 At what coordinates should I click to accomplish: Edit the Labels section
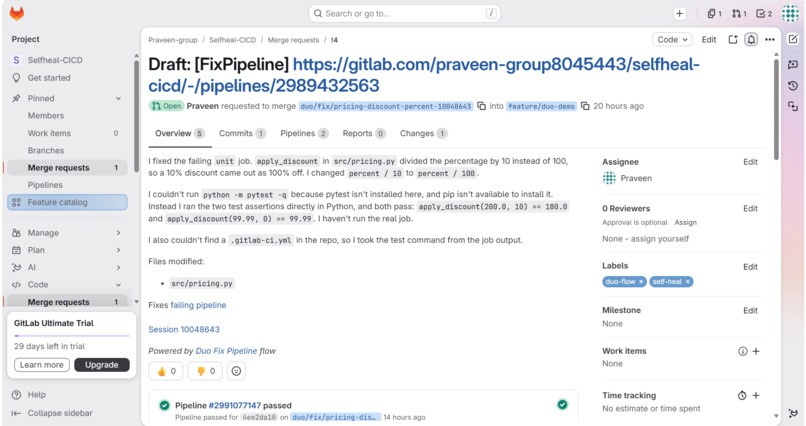point(750,267)
